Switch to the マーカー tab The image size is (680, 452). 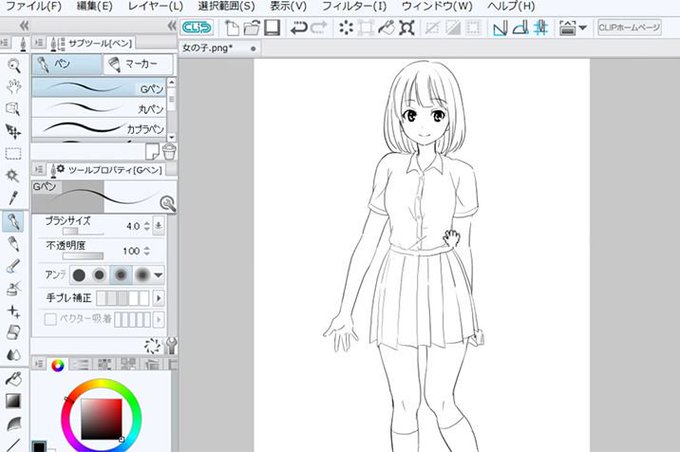pyautogui.click(x=138, y=64)
